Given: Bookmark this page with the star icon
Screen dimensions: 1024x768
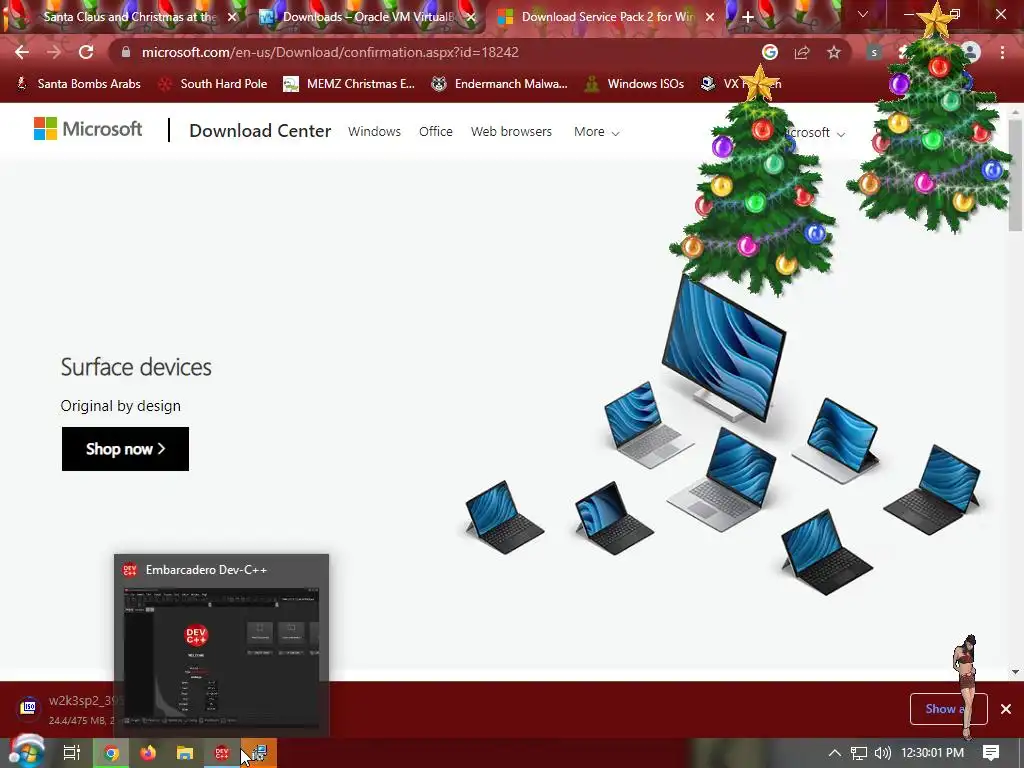Looking at the screenshot, I should (834, 52).
